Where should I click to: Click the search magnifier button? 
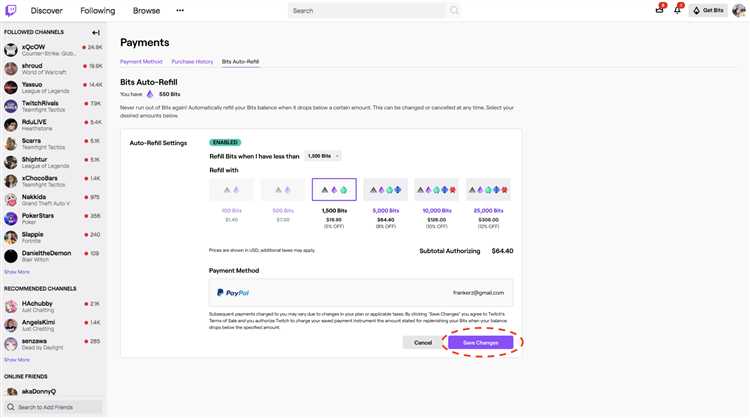coord(454,11)
